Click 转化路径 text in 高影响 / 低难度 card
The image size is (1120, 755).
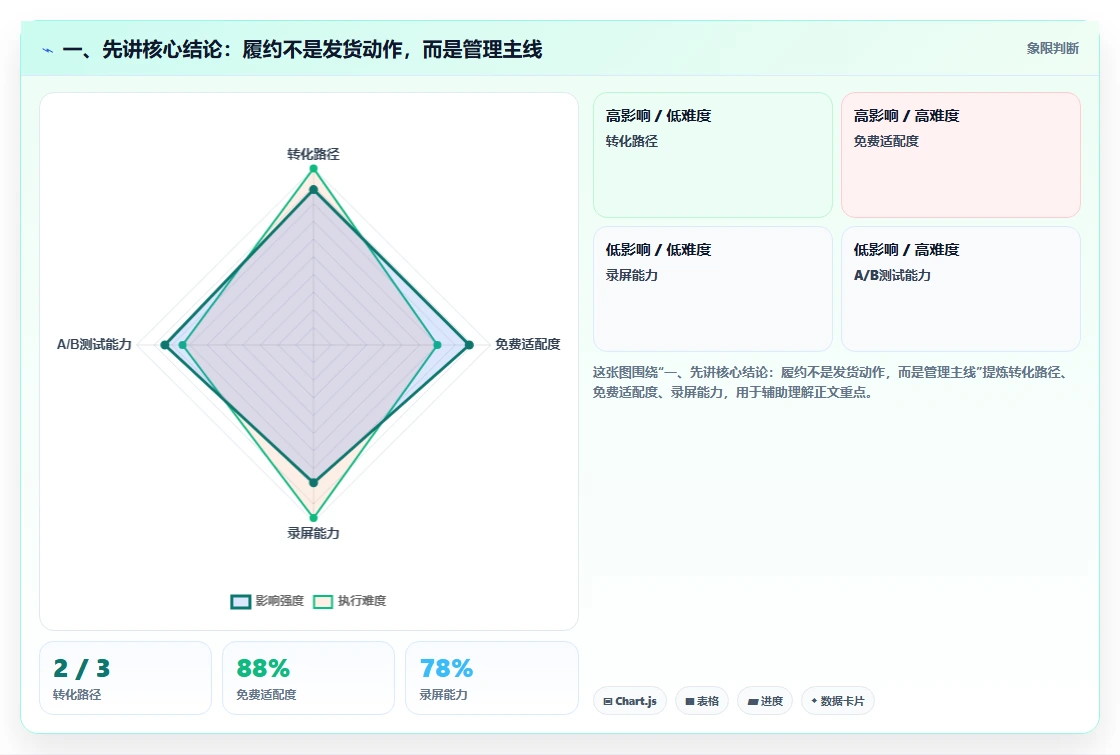tap(631, 141)
